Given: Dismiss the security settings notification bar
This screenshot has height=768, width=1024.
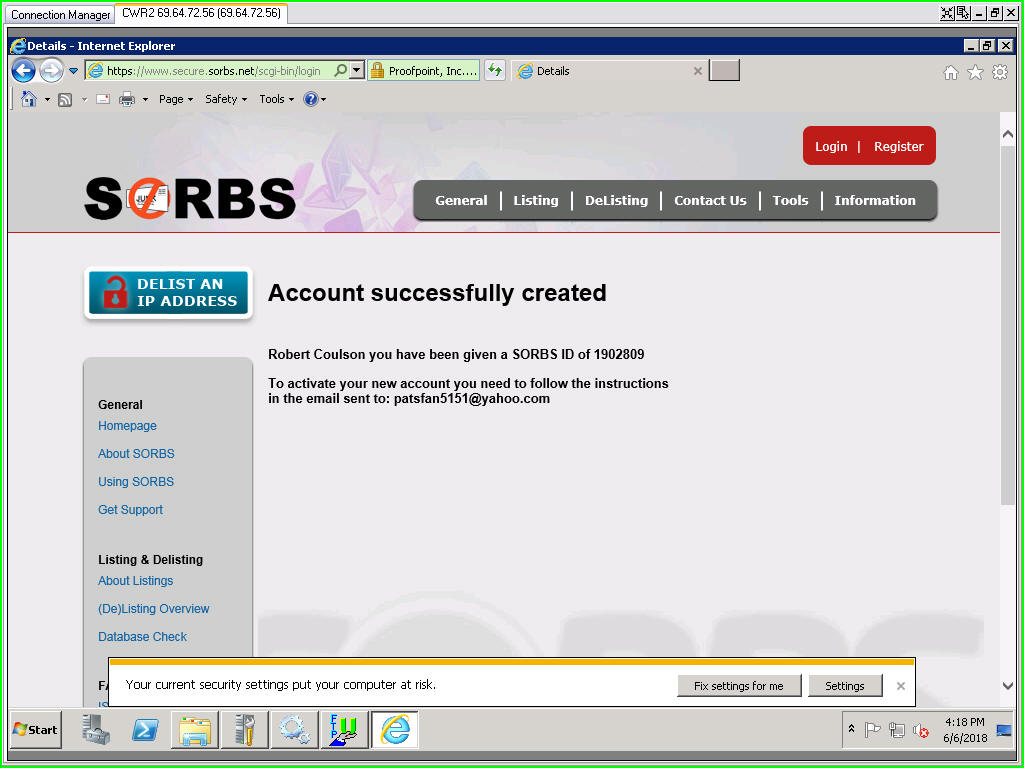Looking at the screenshot, I should (x=901, y=686).
